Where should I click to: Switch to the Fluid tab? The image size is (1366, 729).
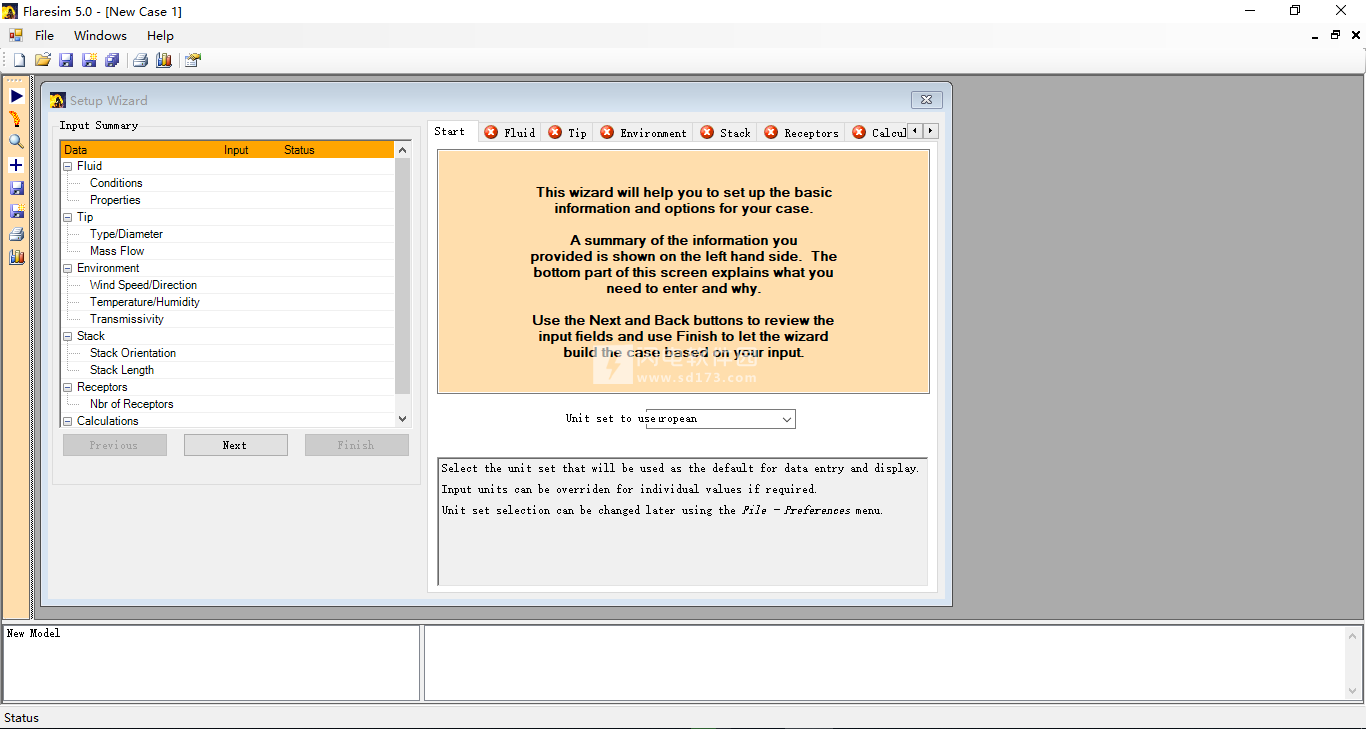510,132
